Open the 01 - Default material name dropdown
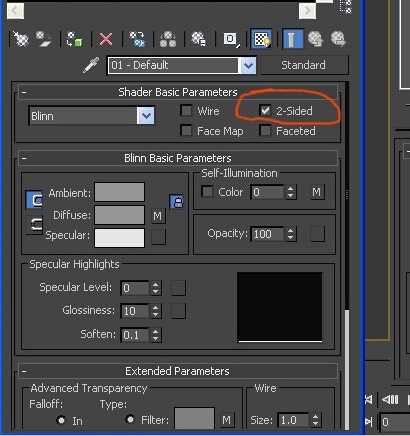 248,65
